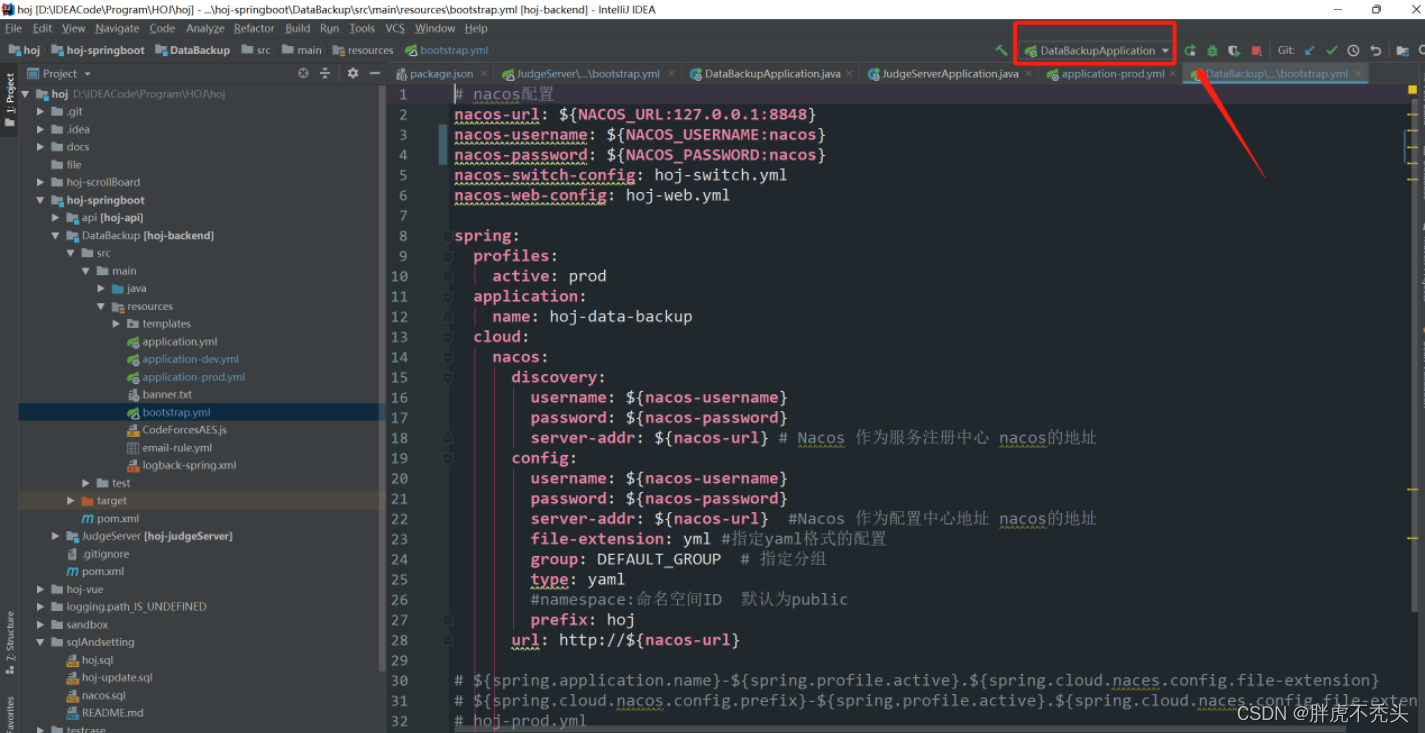Select application-dev.yml in Project tree
The image size is (1425, 733).
pyautogui.click(x=182, y=359)
